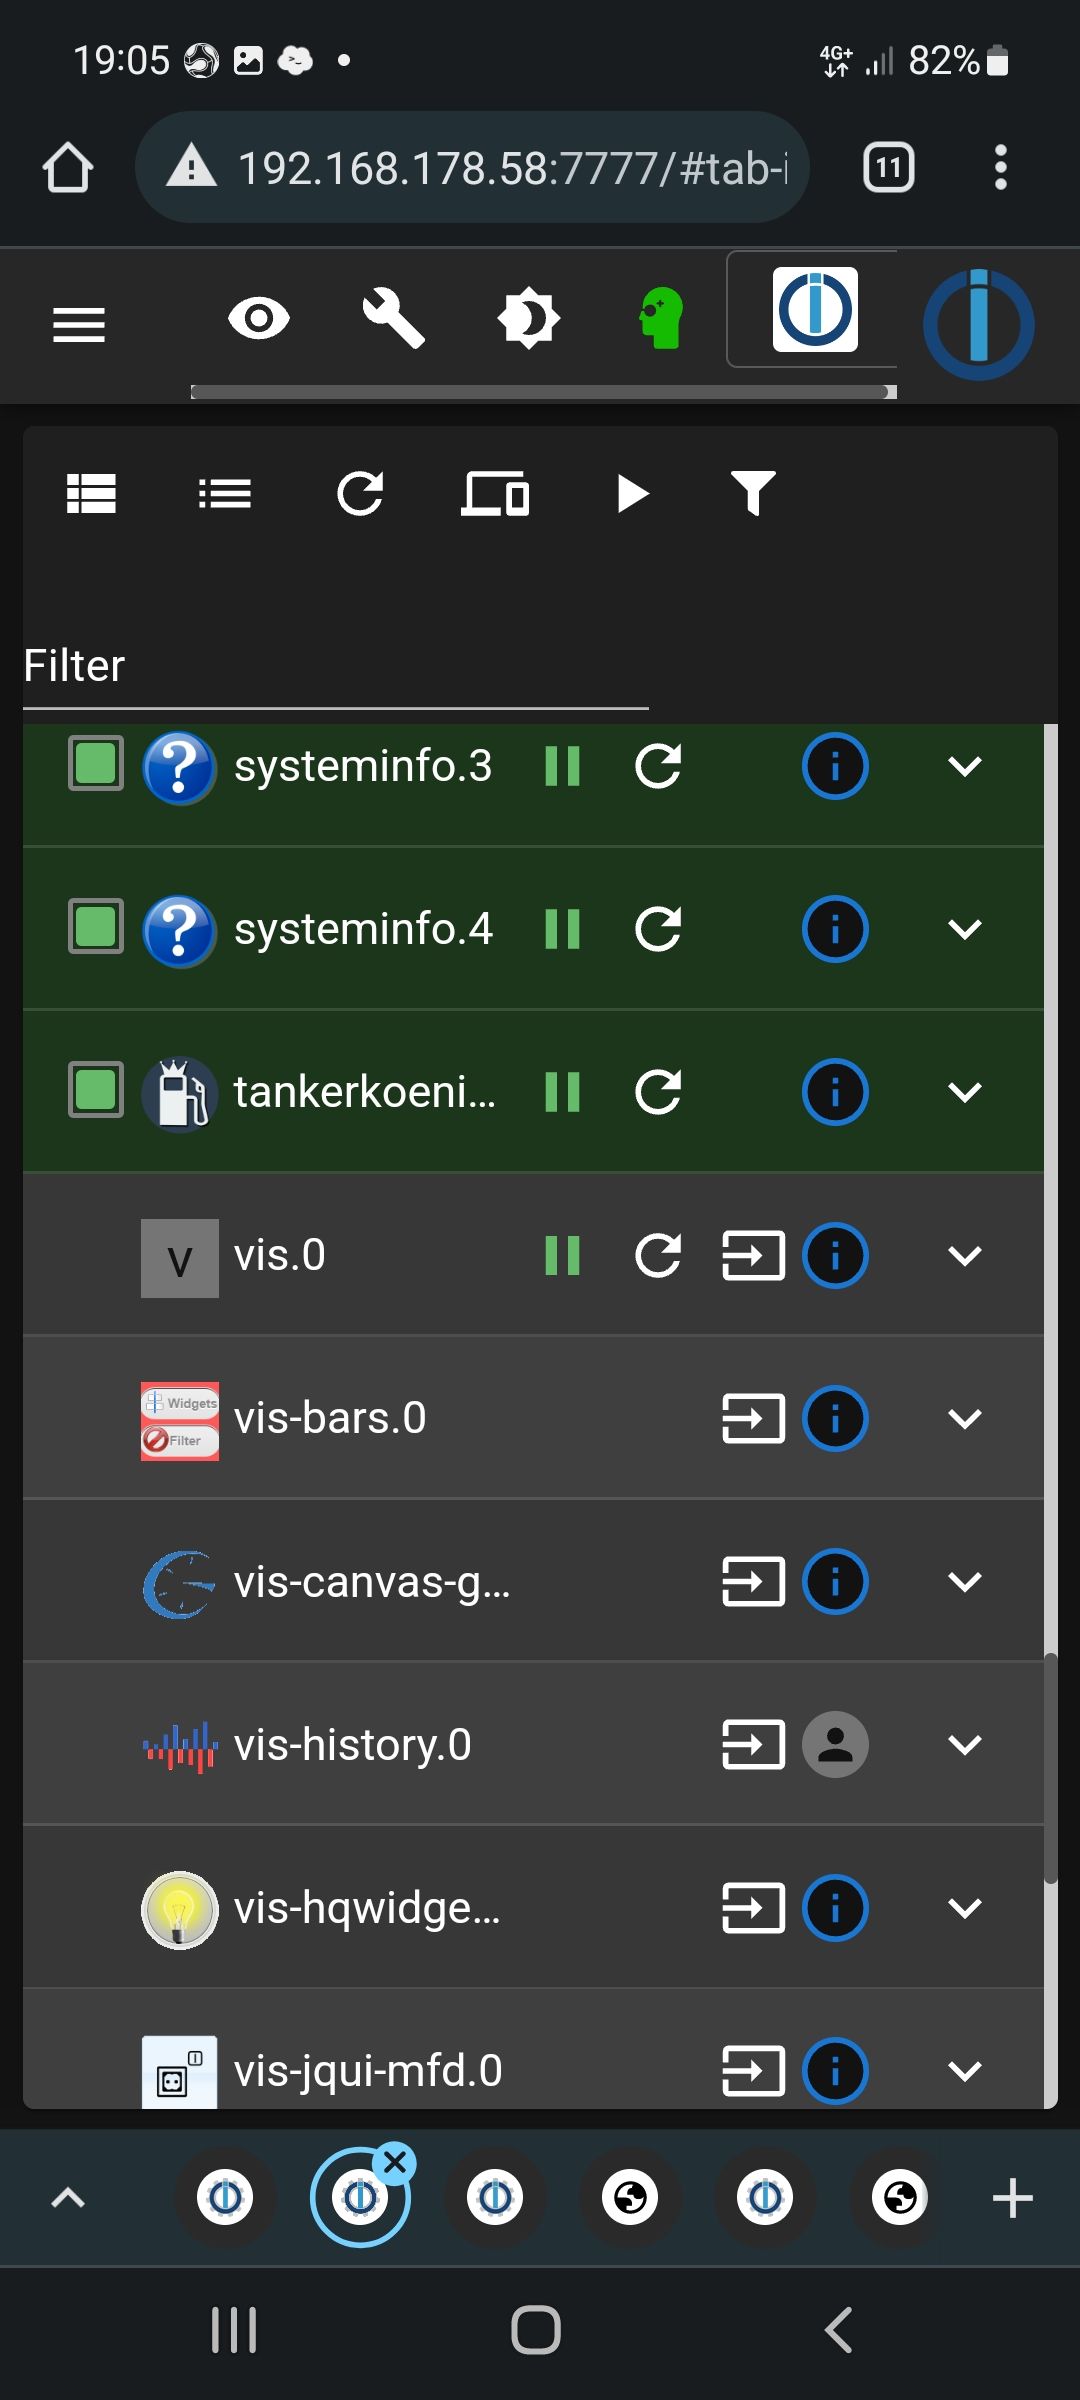Screen dimensions: 1080x2400
Task: Add a new browser tab with plus
Action: pos(1012,2198)
